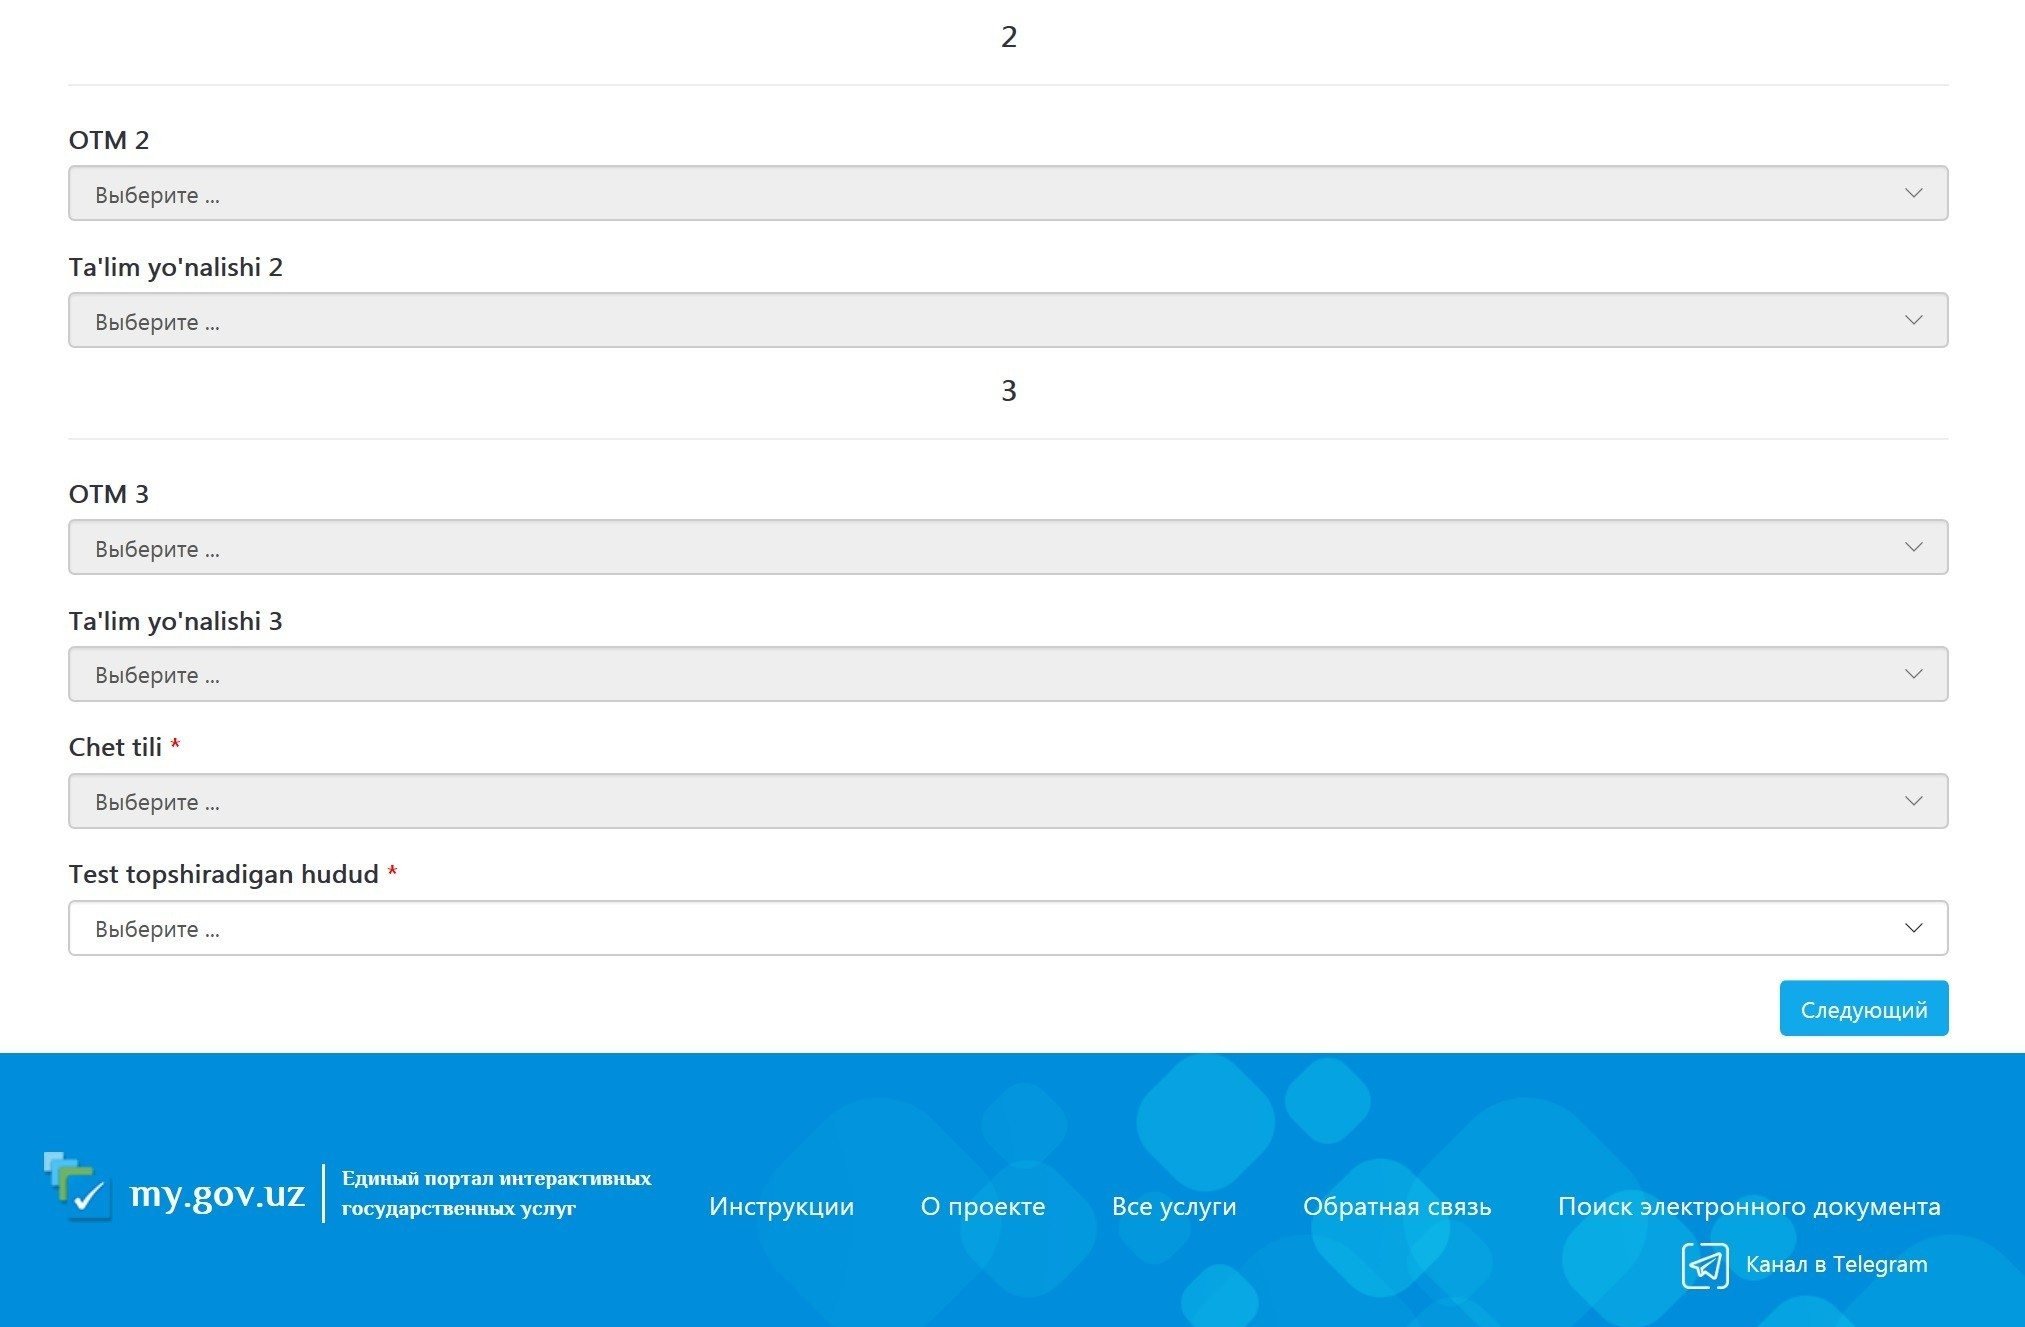Open Поиск электронного документа link
This screenshot has height=1327, width=2025.
point(1748,1206)
